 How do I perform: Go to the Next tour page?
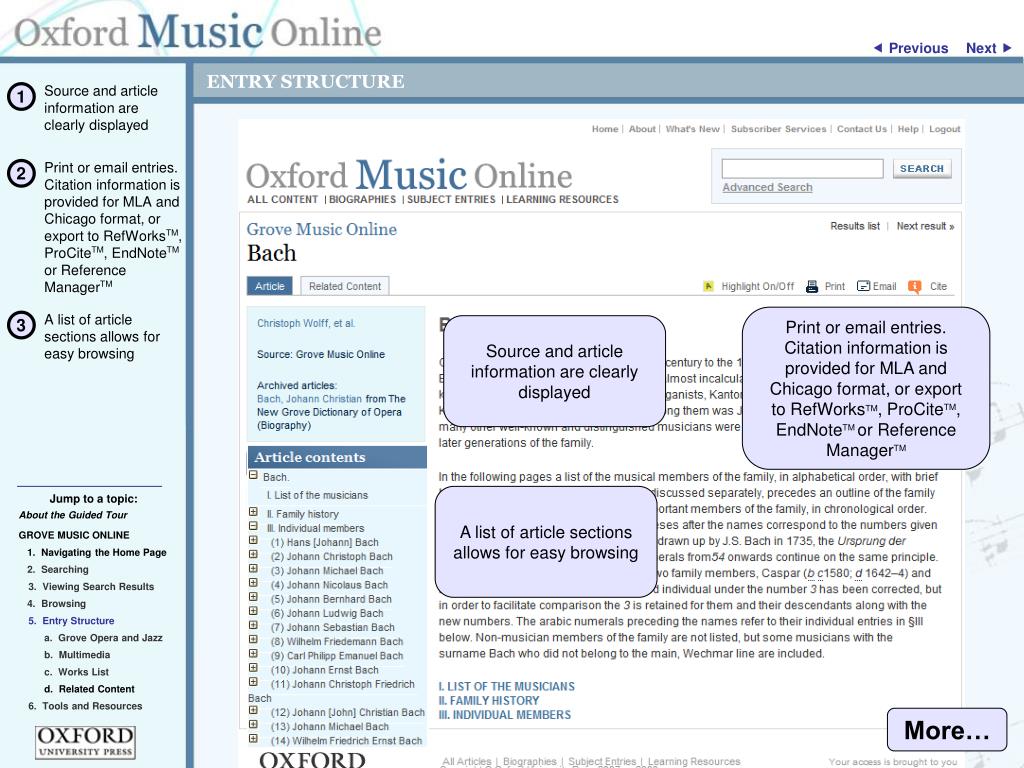[x=989, y=48]
